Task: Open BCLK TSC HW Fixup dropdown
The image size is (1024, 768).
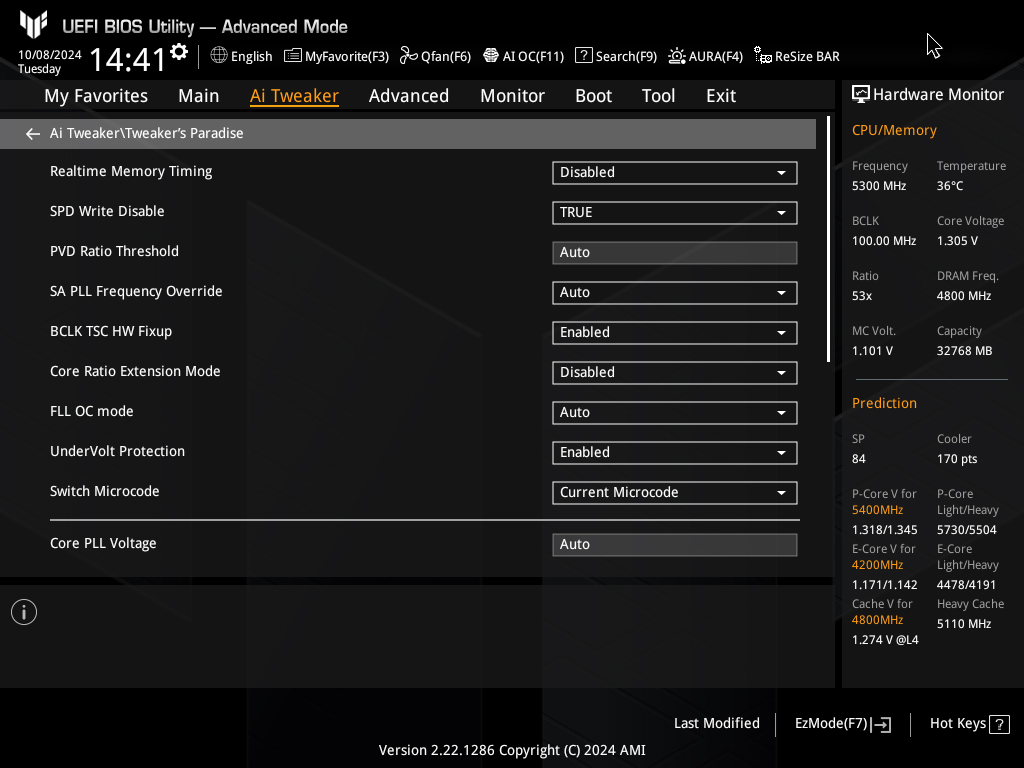Action: pyautogui.click(x=675, y=332)
